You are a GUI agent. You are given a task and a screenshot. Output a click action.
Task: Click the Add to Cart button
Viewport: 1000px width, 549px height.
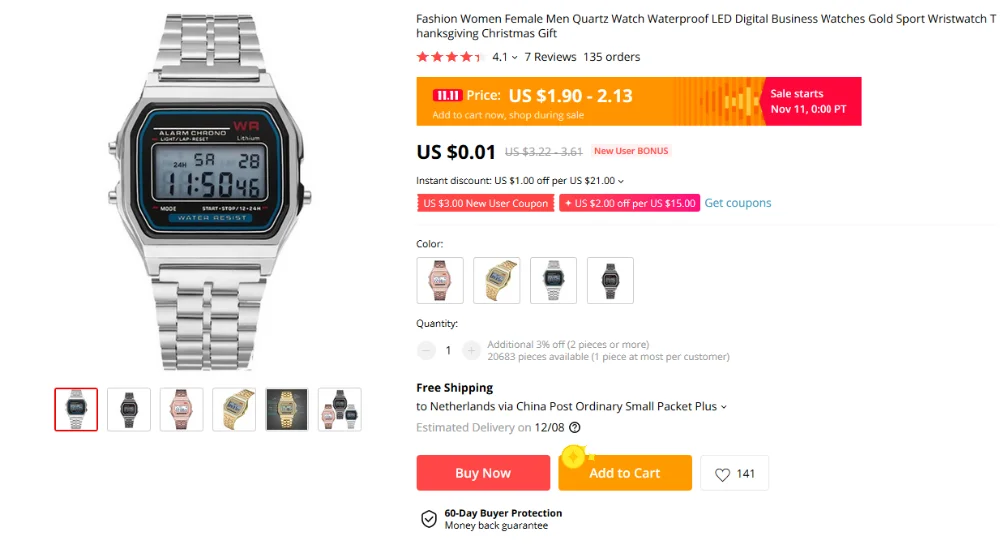tap(625, 473)
